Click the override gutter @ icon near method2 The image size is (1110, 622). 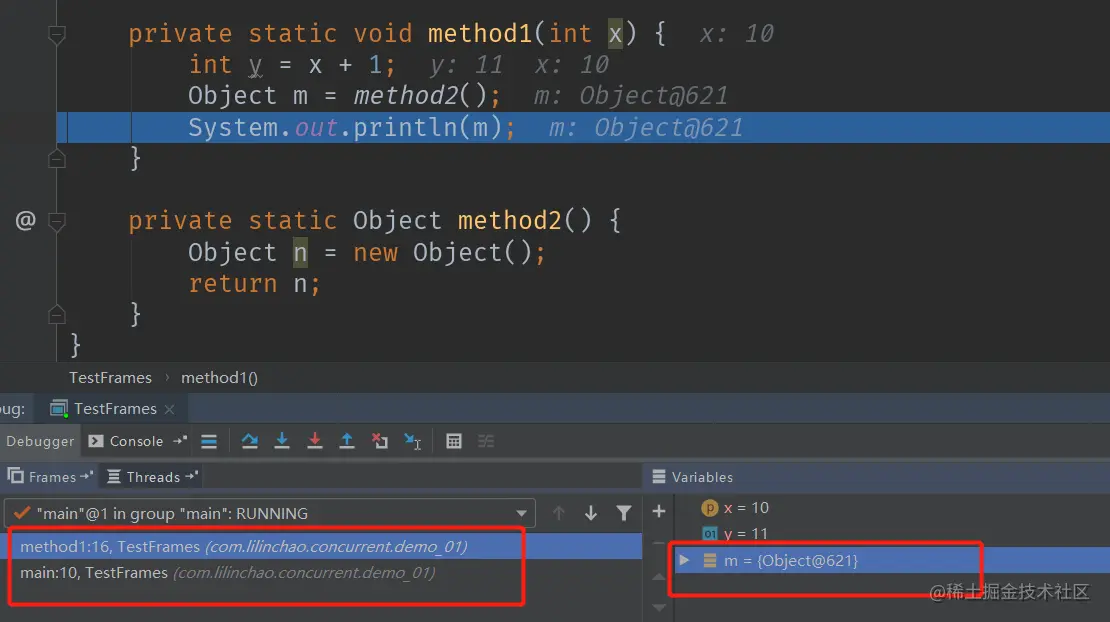click(x=25, y=221)
